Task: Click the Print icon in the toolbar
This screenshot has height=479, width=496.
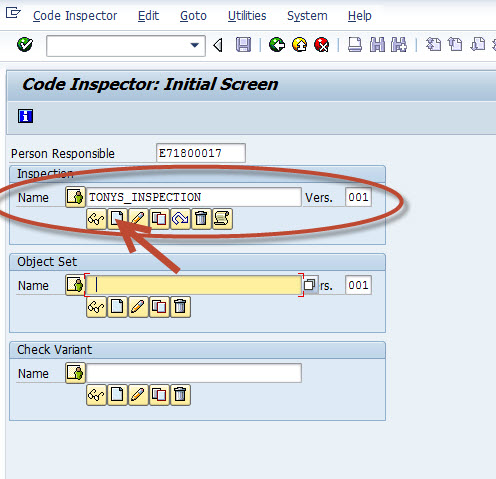Action: (x=355, y=45)
